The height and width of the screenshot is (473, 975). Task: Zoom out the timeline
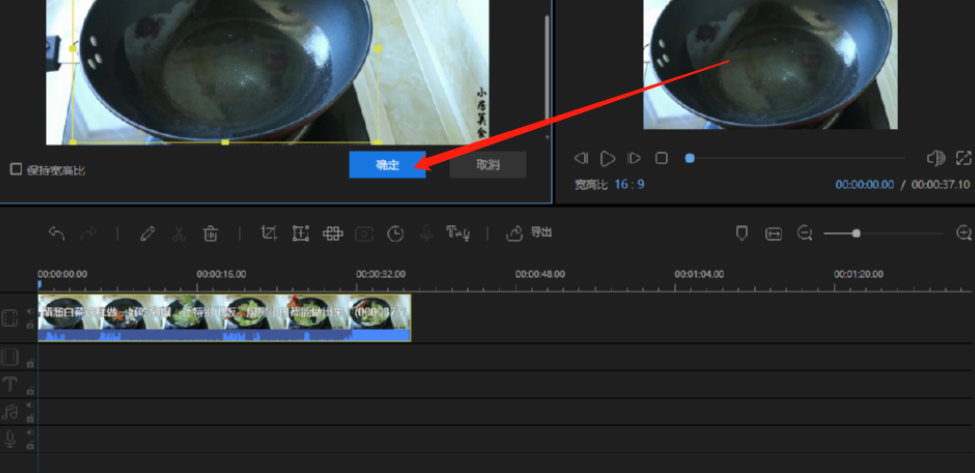[x=805, y=234]
